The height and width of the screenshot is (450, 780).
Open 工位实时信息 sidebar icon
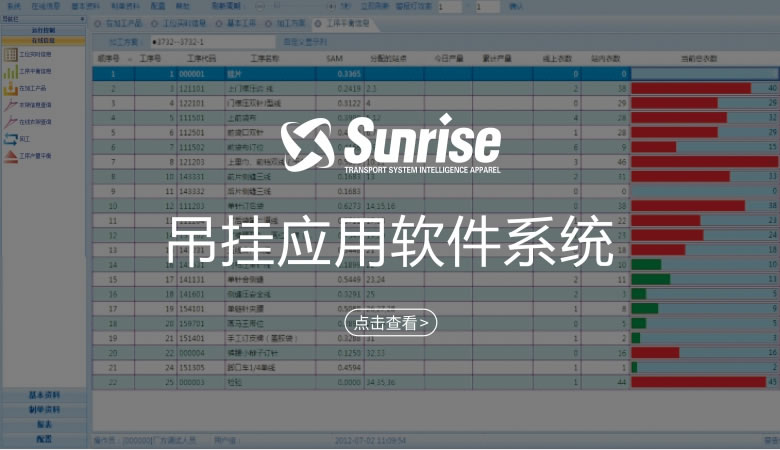11,56
